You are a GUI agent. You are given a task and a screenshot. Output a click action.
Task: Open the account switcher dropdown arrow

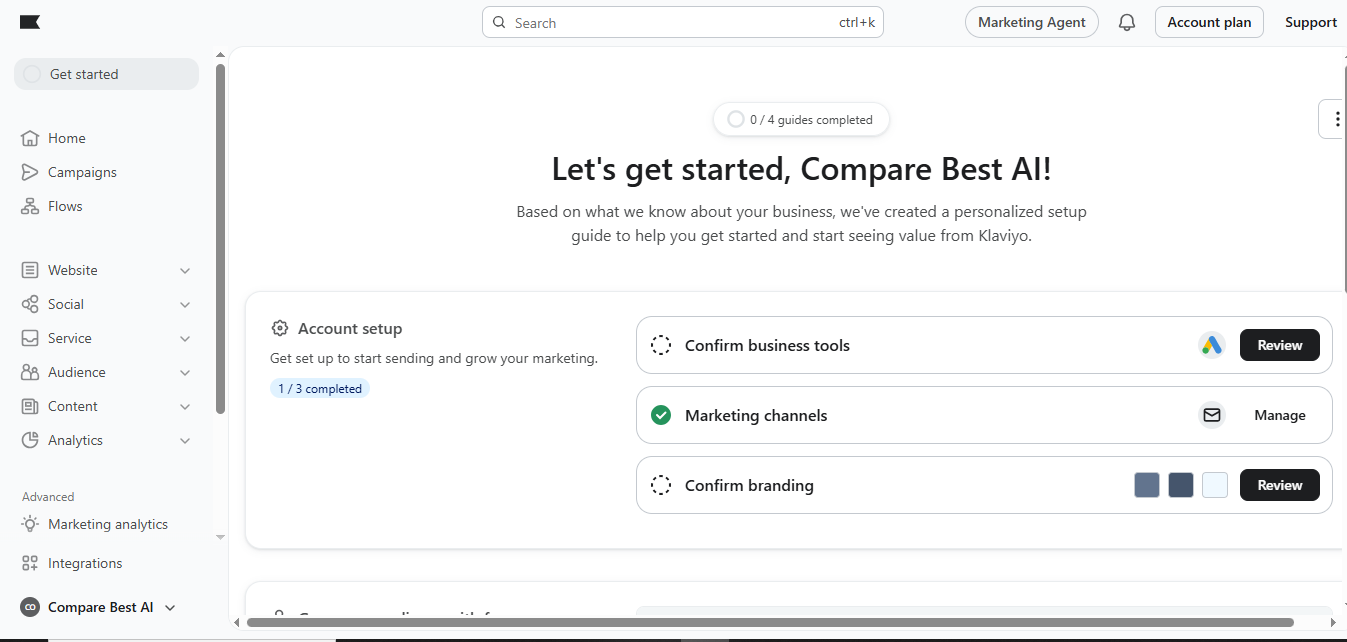click(x=170, y=607)
